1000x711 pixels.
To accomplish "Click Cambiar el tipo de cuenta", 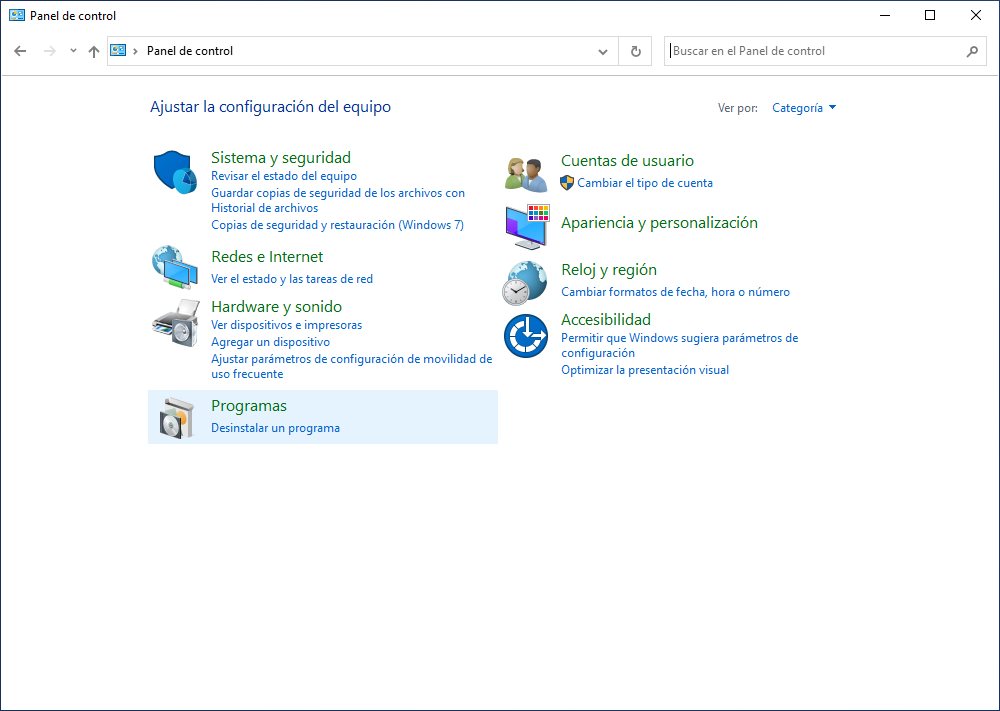I will (x=645, y=183).
